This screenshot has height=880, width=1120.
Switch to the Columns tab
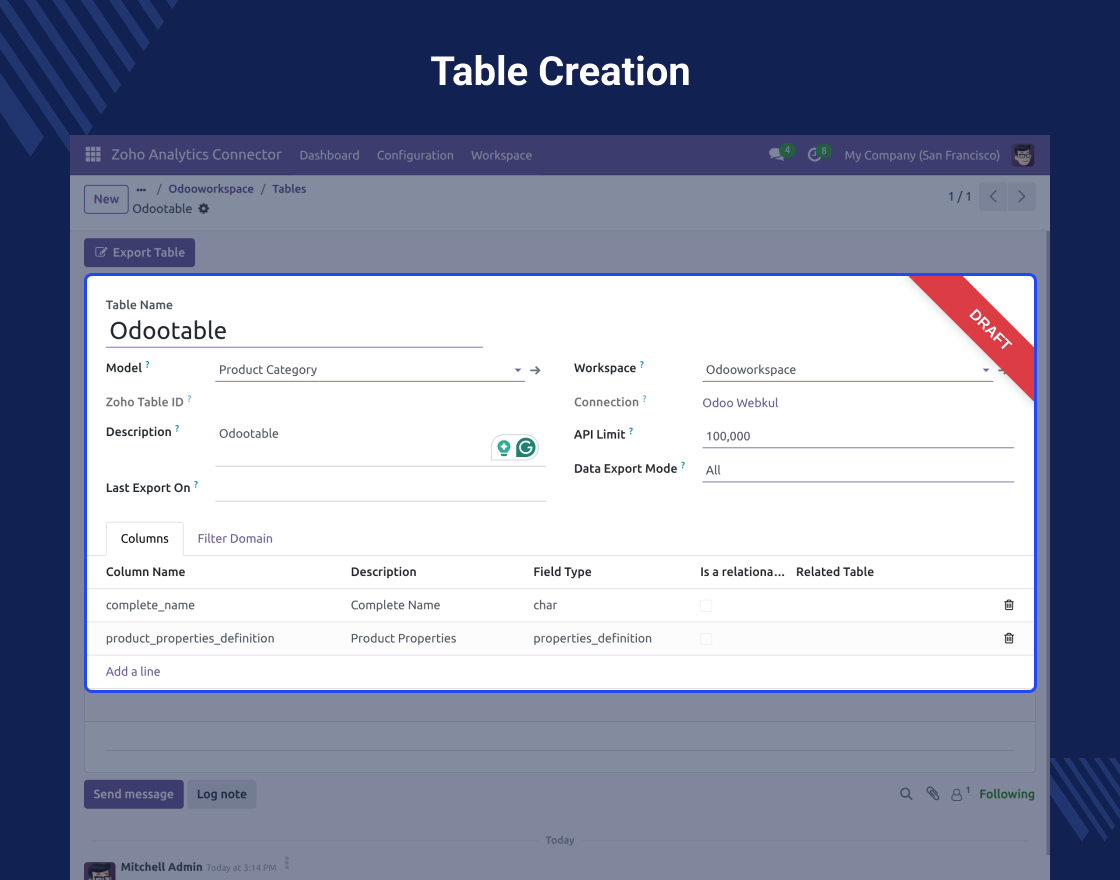pos(144,539)
